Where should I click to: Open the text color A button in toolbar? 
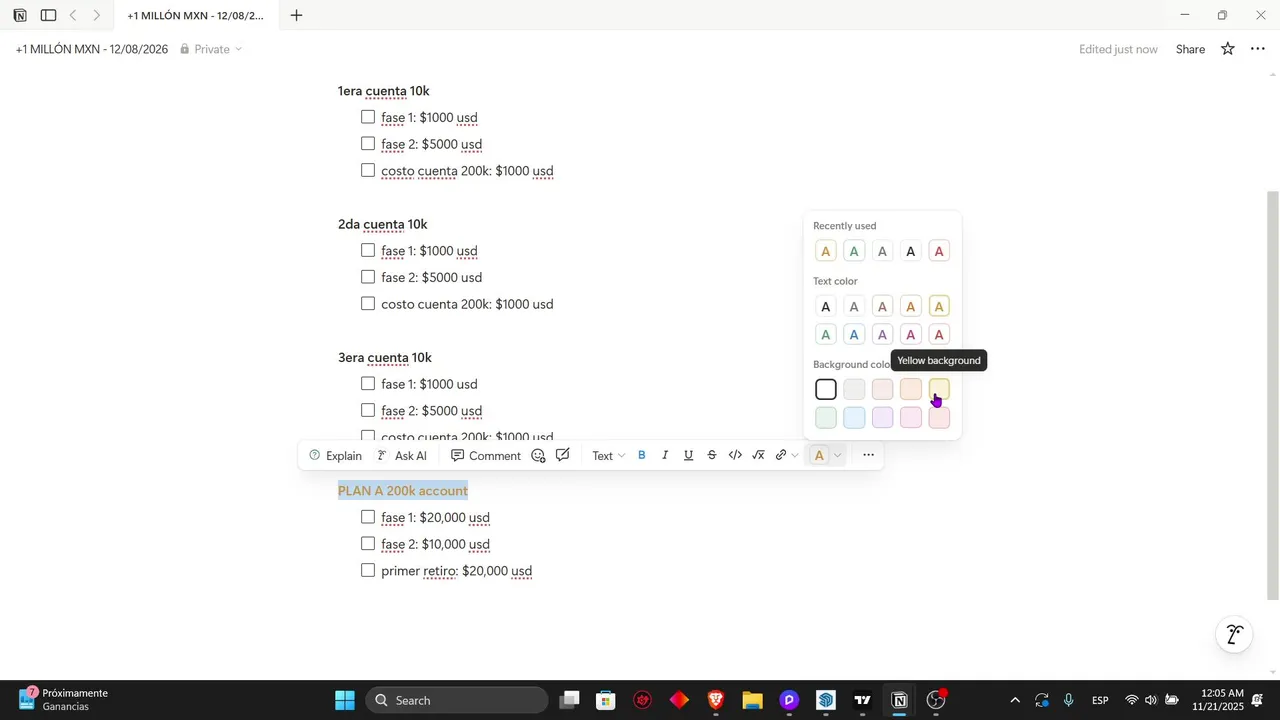click(819, 455)
